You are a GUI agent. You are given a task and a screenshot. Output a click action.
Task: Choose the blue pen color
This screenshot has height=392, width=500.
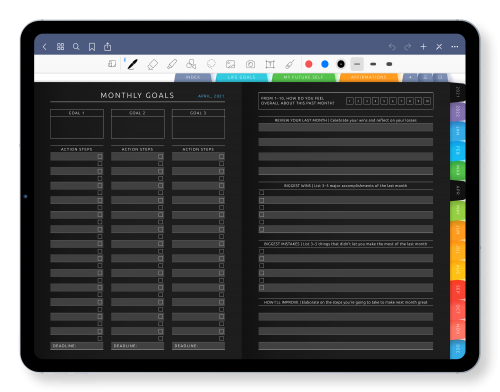pos(325,64)
